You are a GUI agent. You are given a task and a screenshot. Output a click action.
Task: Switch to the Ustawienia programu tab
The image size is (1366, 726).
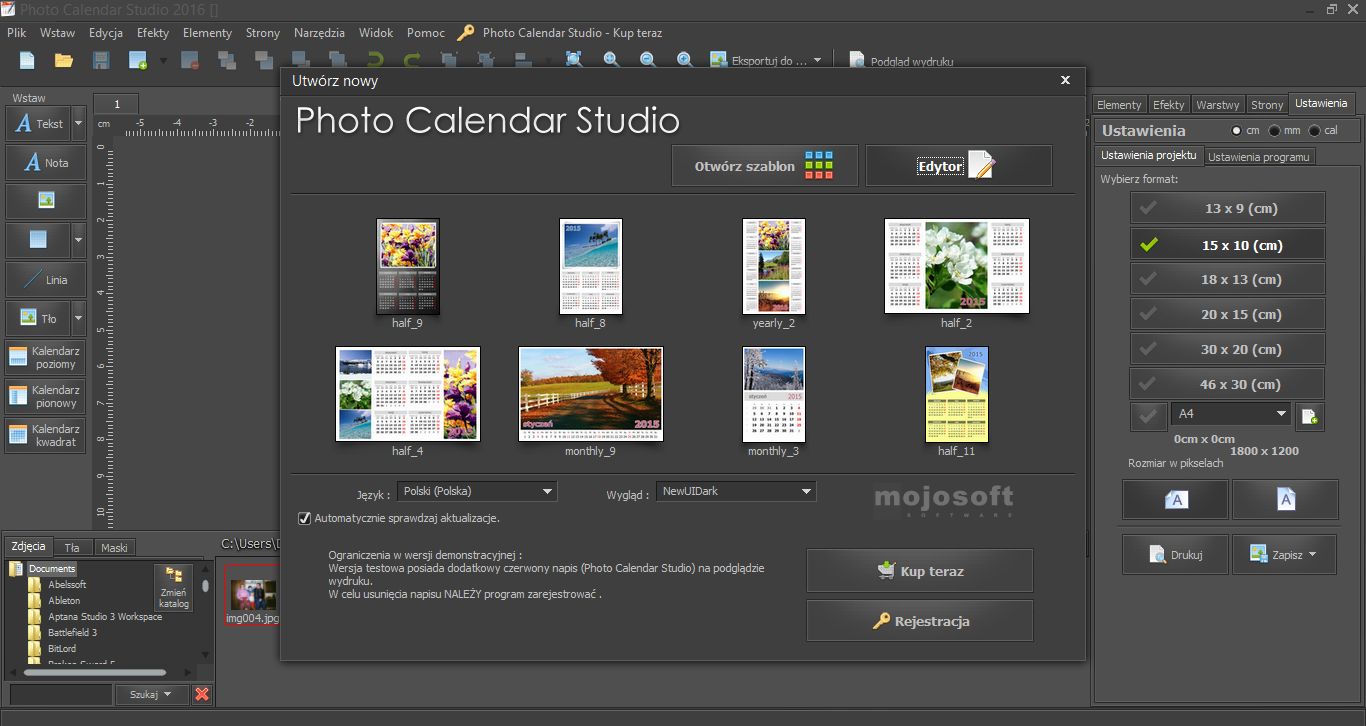pyautogui.click(x=1258, y=157)
